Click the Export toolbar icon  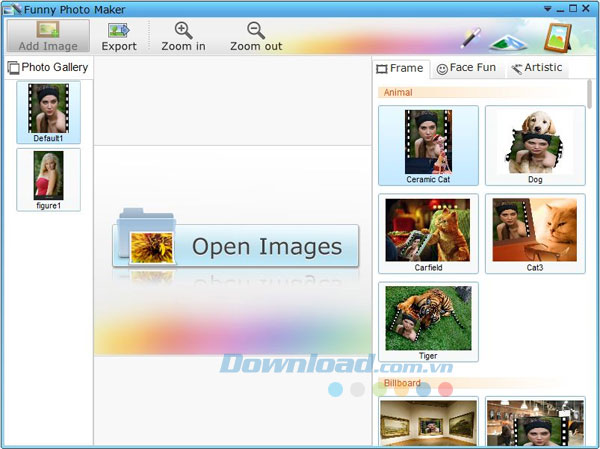click(x=119, y=30)
